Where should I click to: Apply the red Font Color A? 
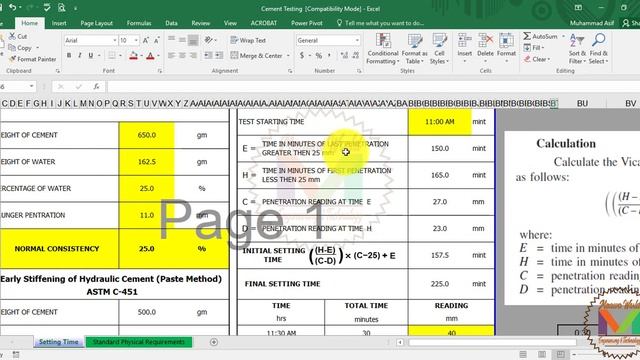click(150, 56)
